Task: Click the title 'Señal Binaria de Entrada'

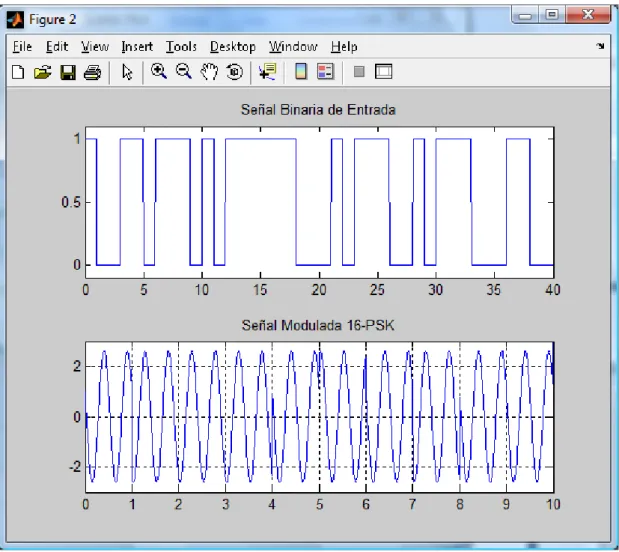Action: [x=318, y=110]
